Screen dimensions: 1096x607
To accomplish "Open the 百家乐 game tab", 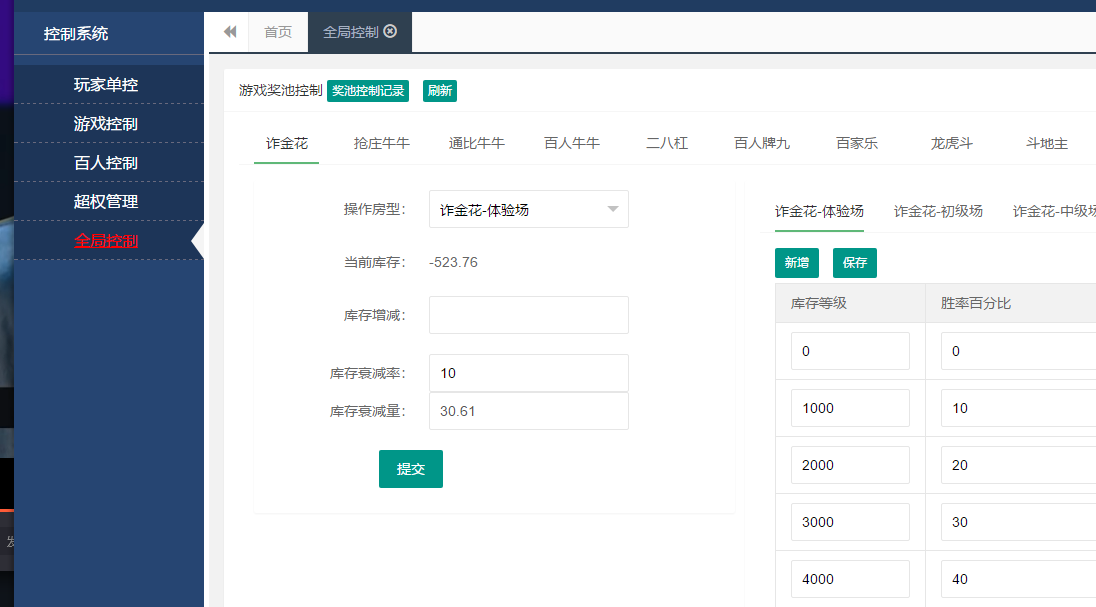I will click(x=857, y=143).
